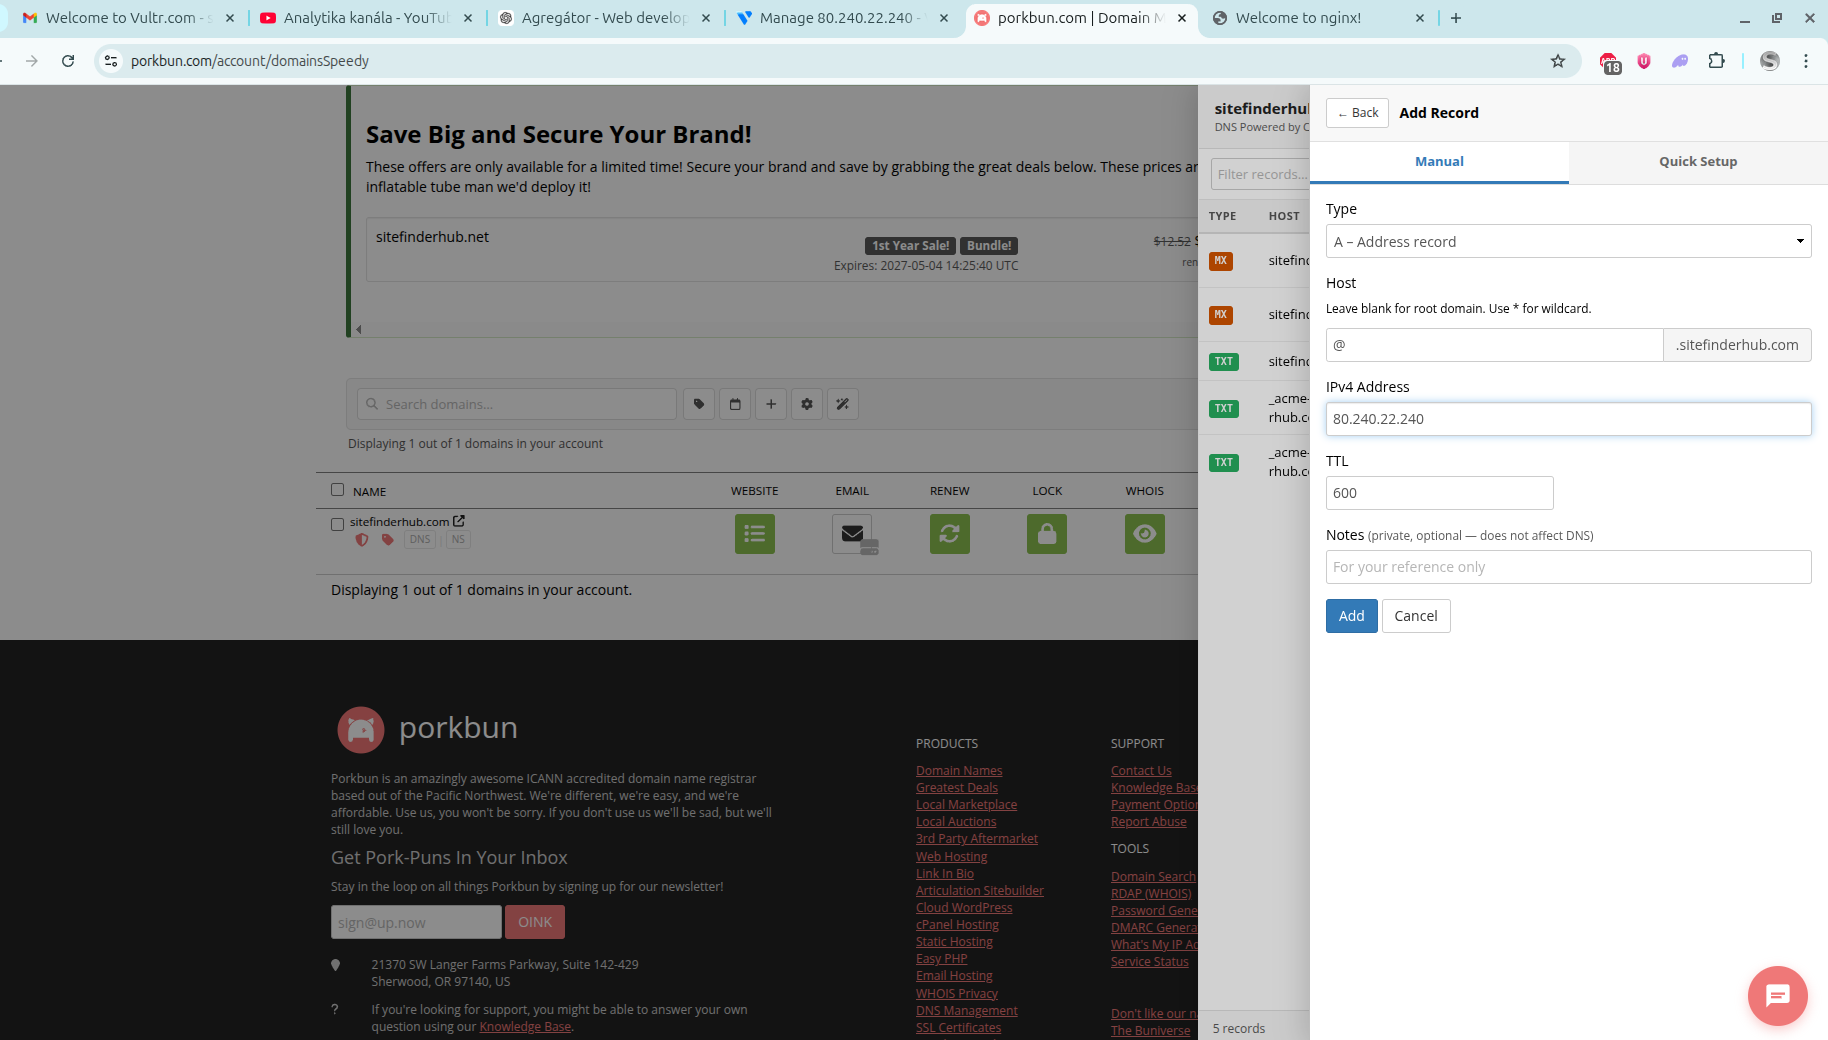Image resolution: width=1828 pixels, height=1040 pixels.
Task: Focus the TTL field
Action: point(1439,493)
